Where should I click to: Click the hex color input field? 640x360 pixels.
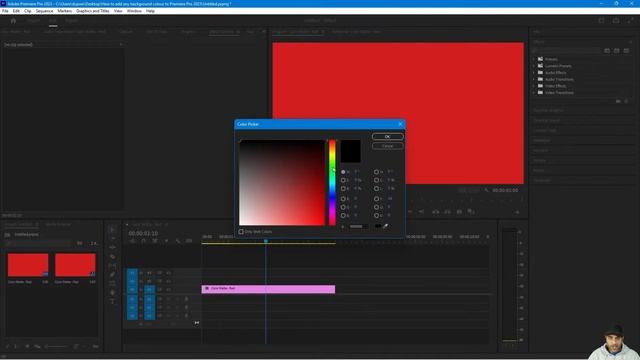pyautogui.click(x=358, y=226)
